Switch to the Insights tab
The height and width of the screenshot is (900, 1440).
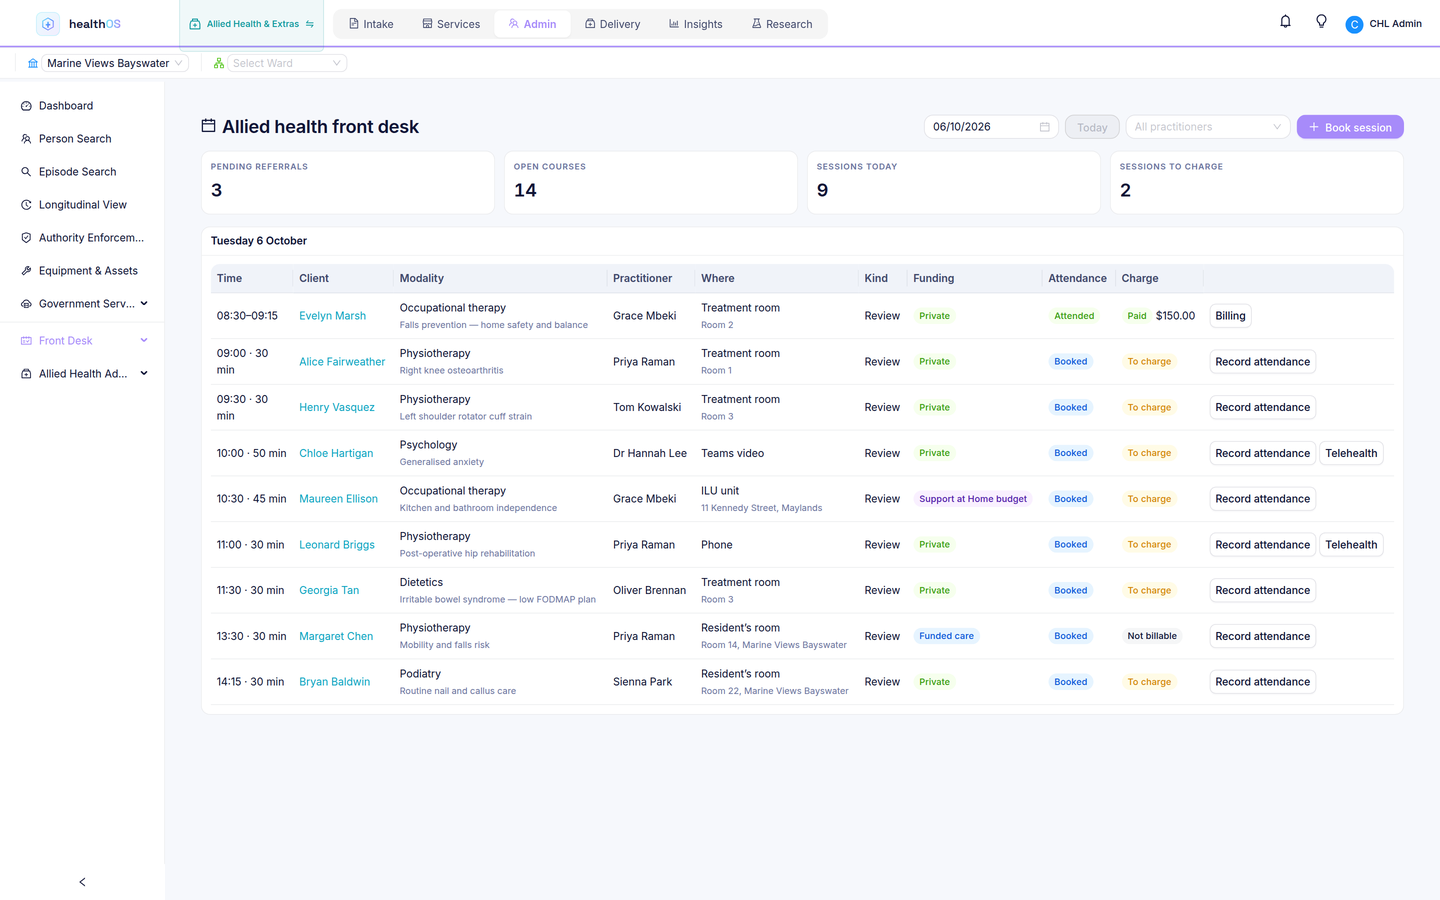696,24
